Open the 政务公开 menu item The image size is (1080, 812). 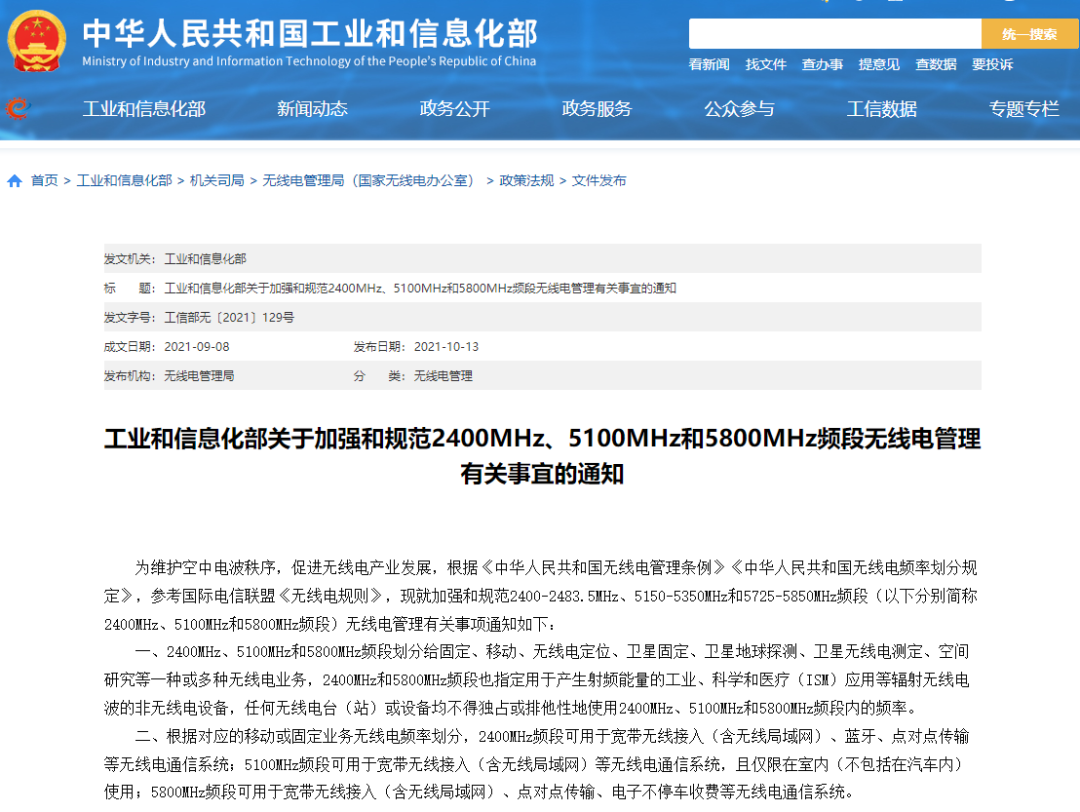coord(455,109)
